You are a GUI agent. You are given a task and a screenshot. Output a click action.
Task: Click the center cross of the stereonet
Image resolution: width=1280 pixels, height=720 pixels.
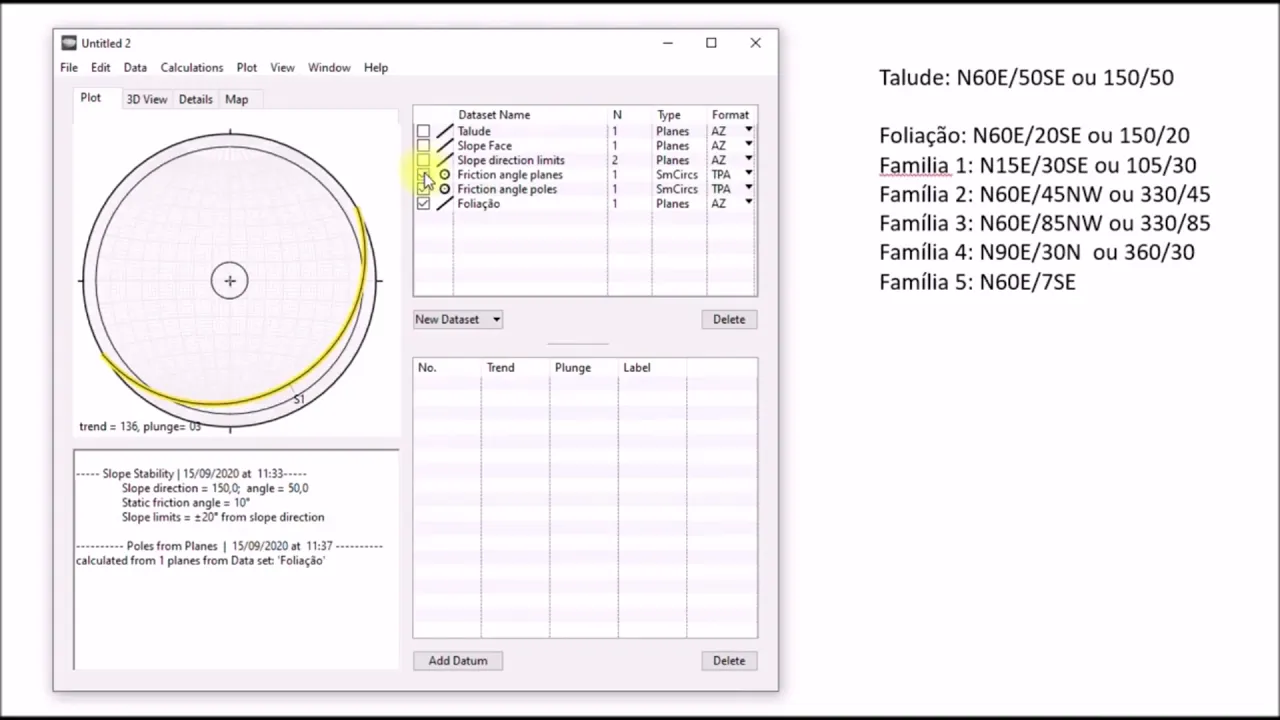[230, 281]
